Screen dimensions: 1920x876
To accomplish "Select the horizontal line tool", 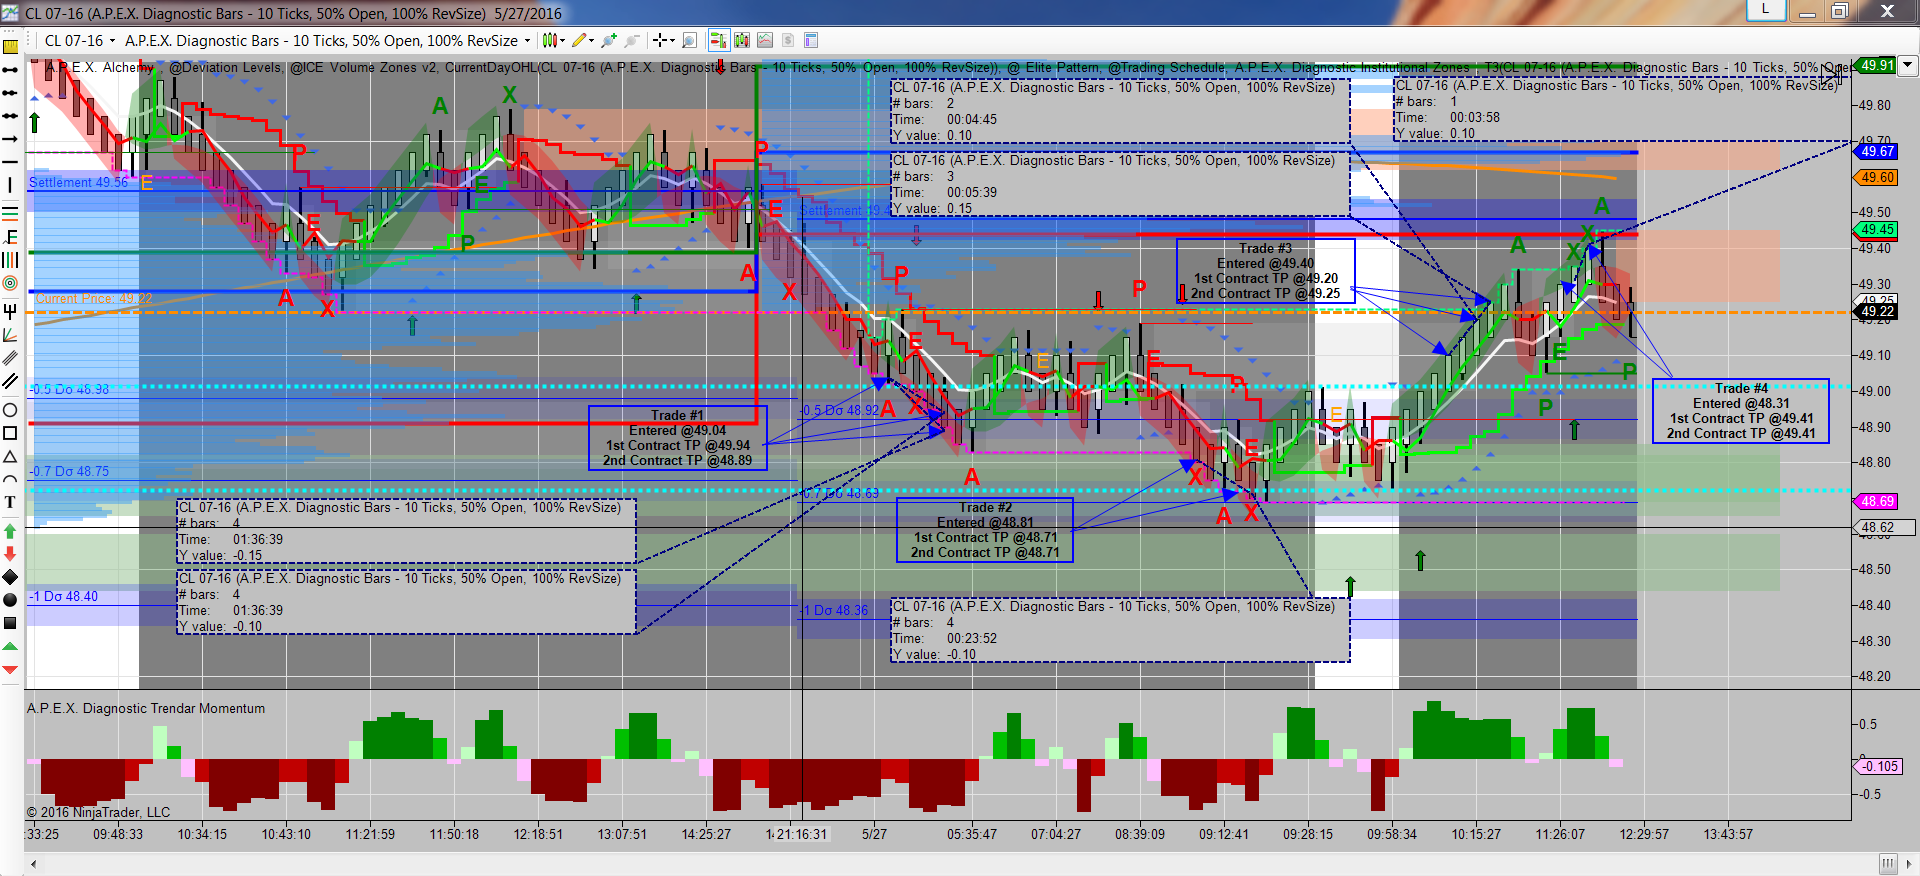I will (x=10, y=162).
